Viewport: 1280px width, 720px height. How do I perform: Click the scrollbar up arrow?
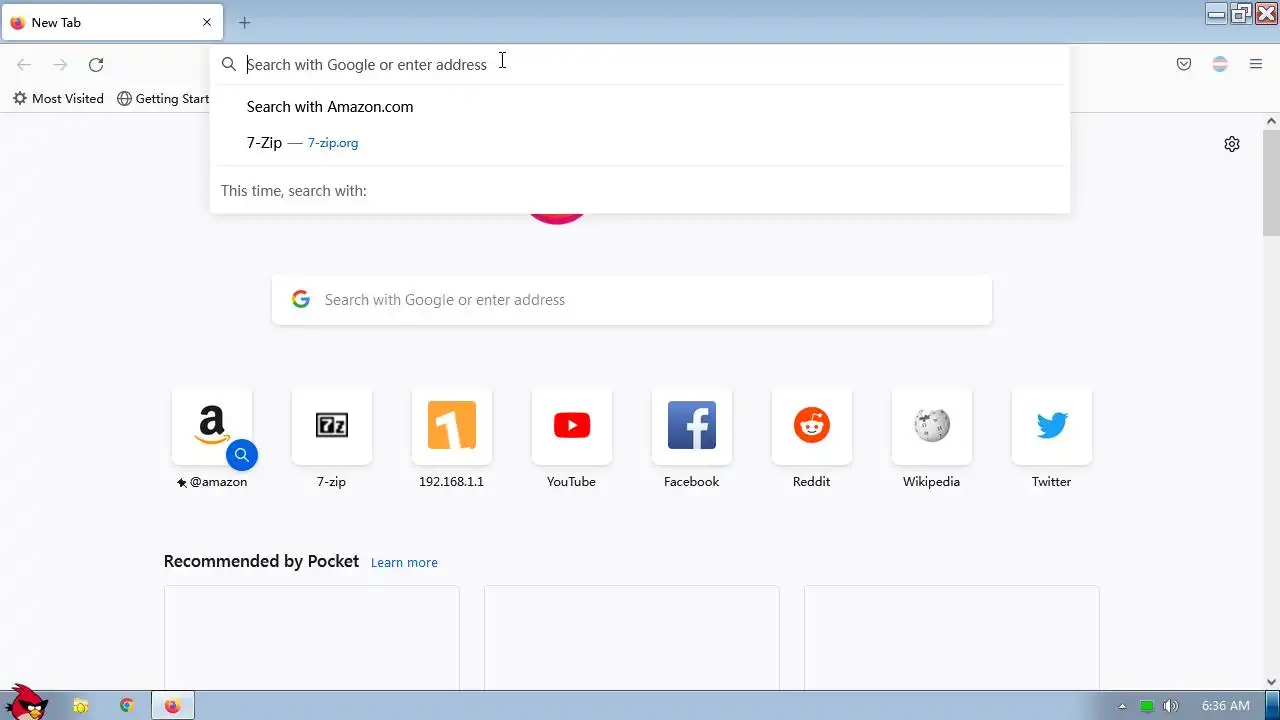coord(1271,121)
